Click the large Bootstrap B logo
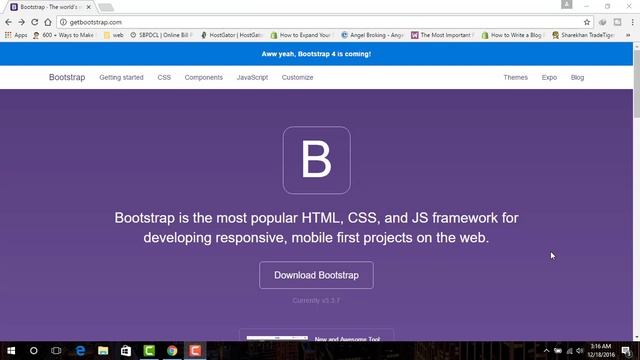Image resolution: width=640 pixels, height=360 pixels. [x=316, y=160]
